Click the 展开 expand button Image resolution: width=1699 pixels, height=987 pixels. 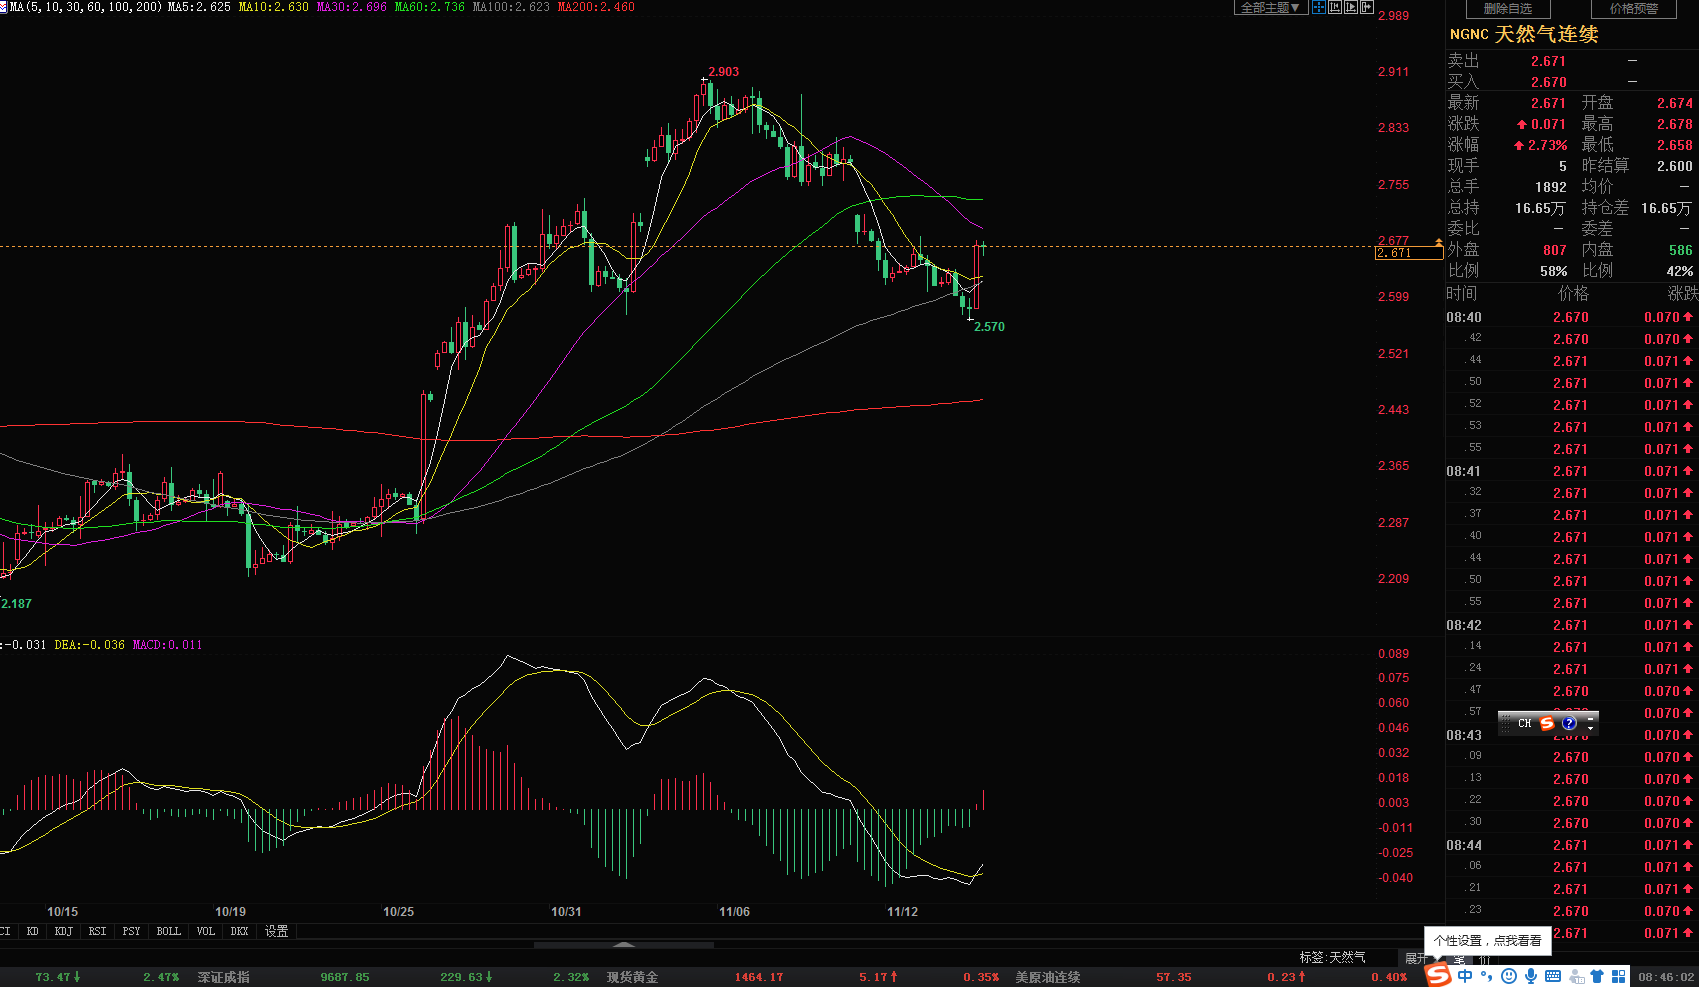tap(1416, 958)
